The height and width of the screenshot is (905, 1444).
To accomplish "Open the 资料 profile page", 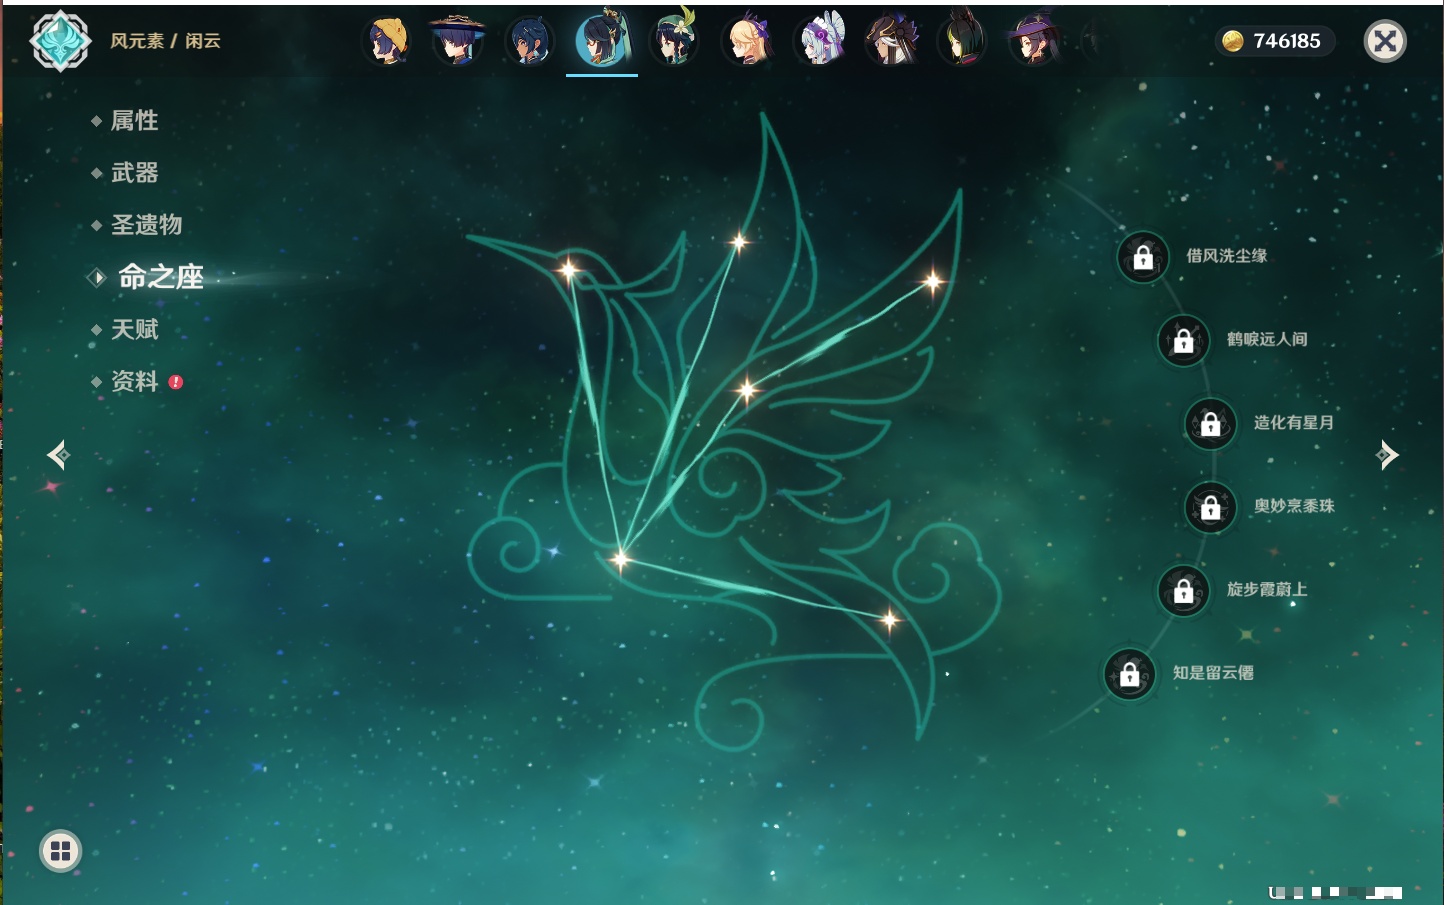I will click(x=134, y=381).
